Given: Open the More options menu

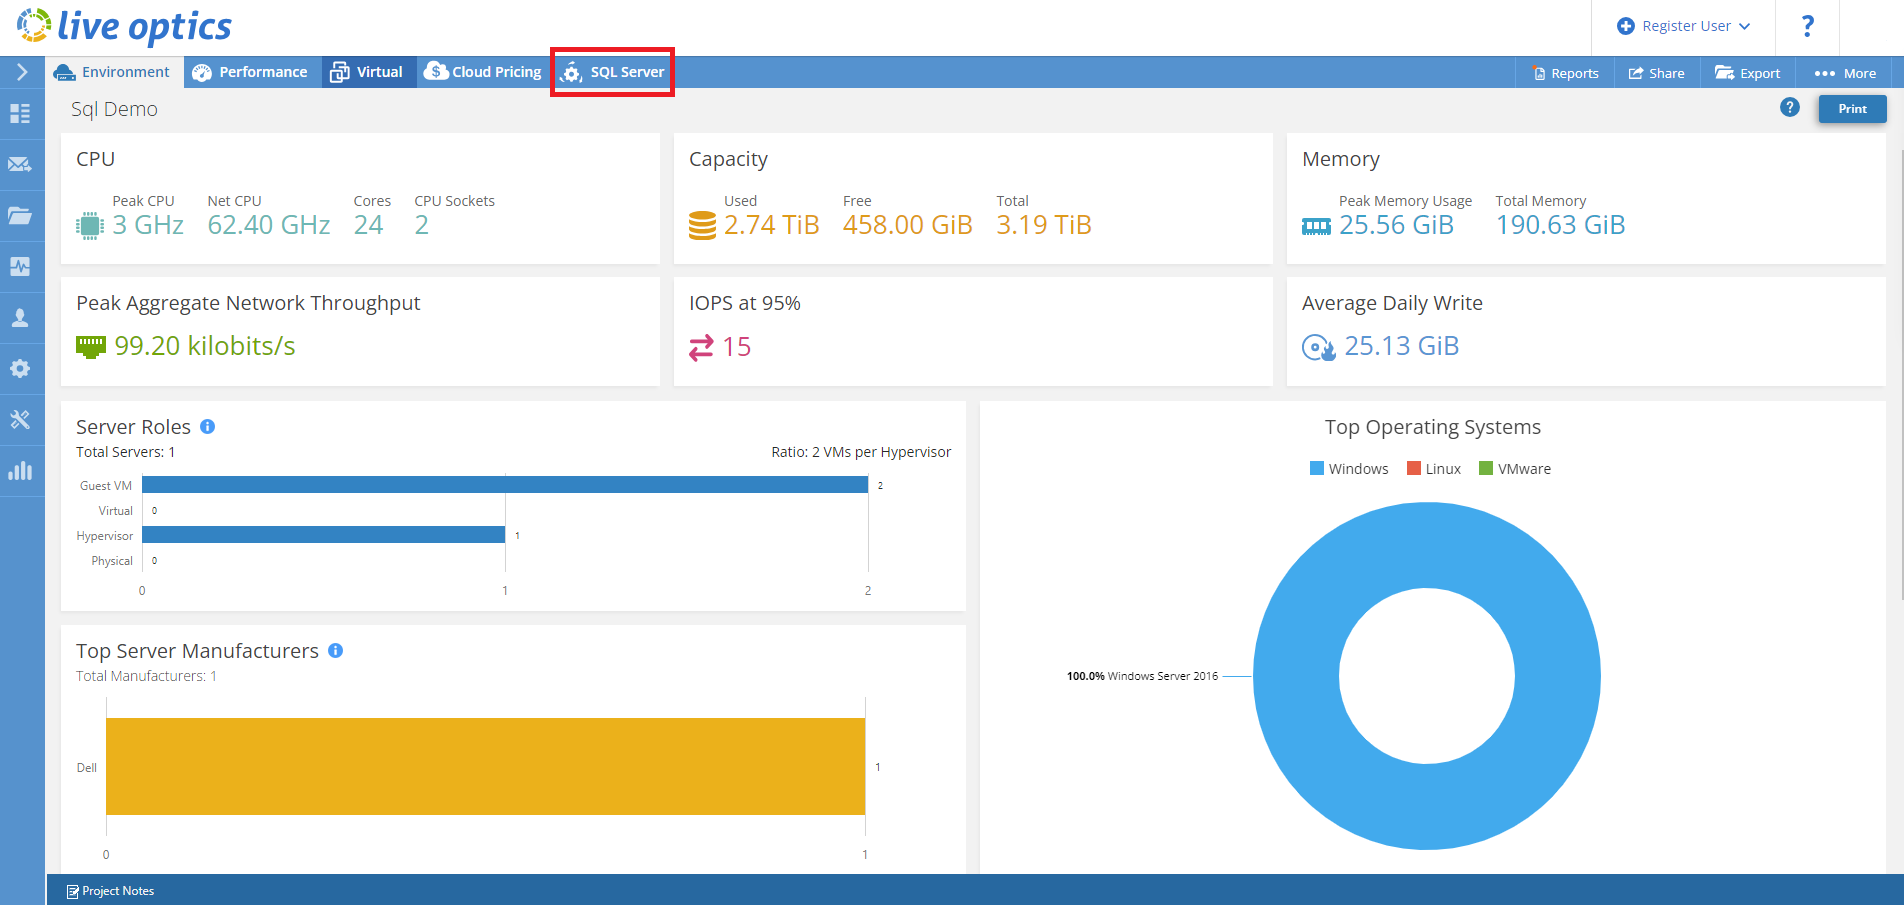Looking at the screenshot, I should click(1845, 73).
